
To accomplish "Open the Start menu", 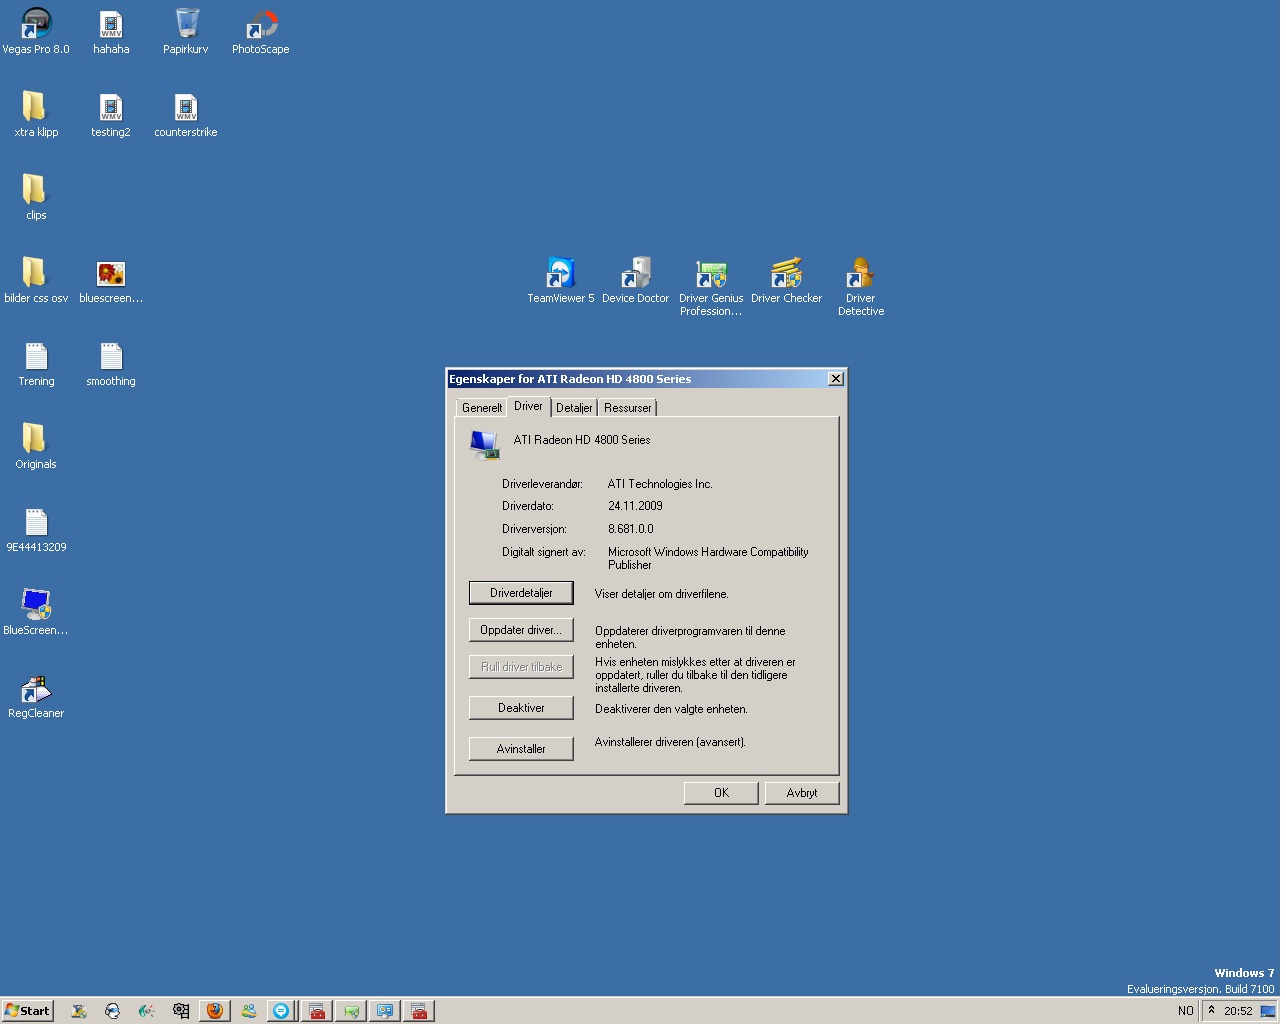I will [27, 1011].
